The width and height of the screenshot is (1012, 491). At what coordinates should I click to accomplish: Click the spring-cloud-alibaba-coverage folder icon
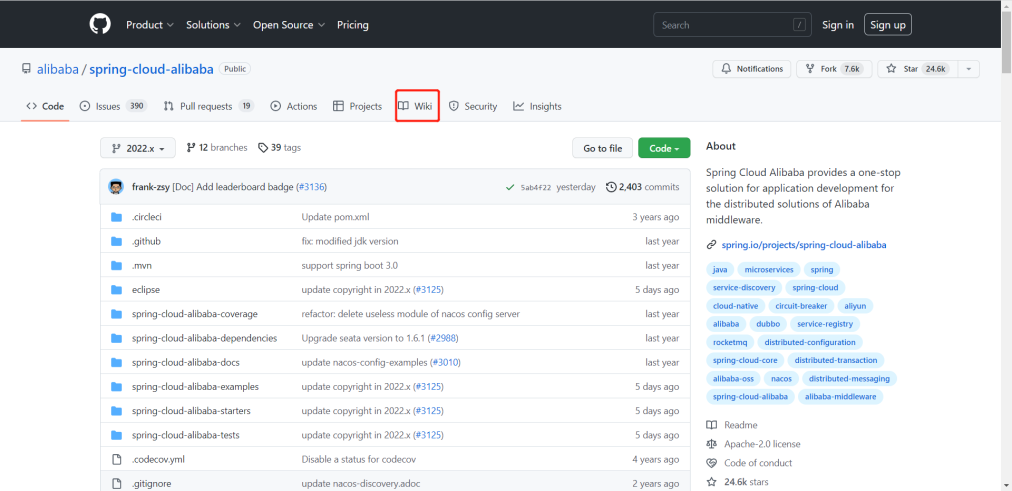116,314
